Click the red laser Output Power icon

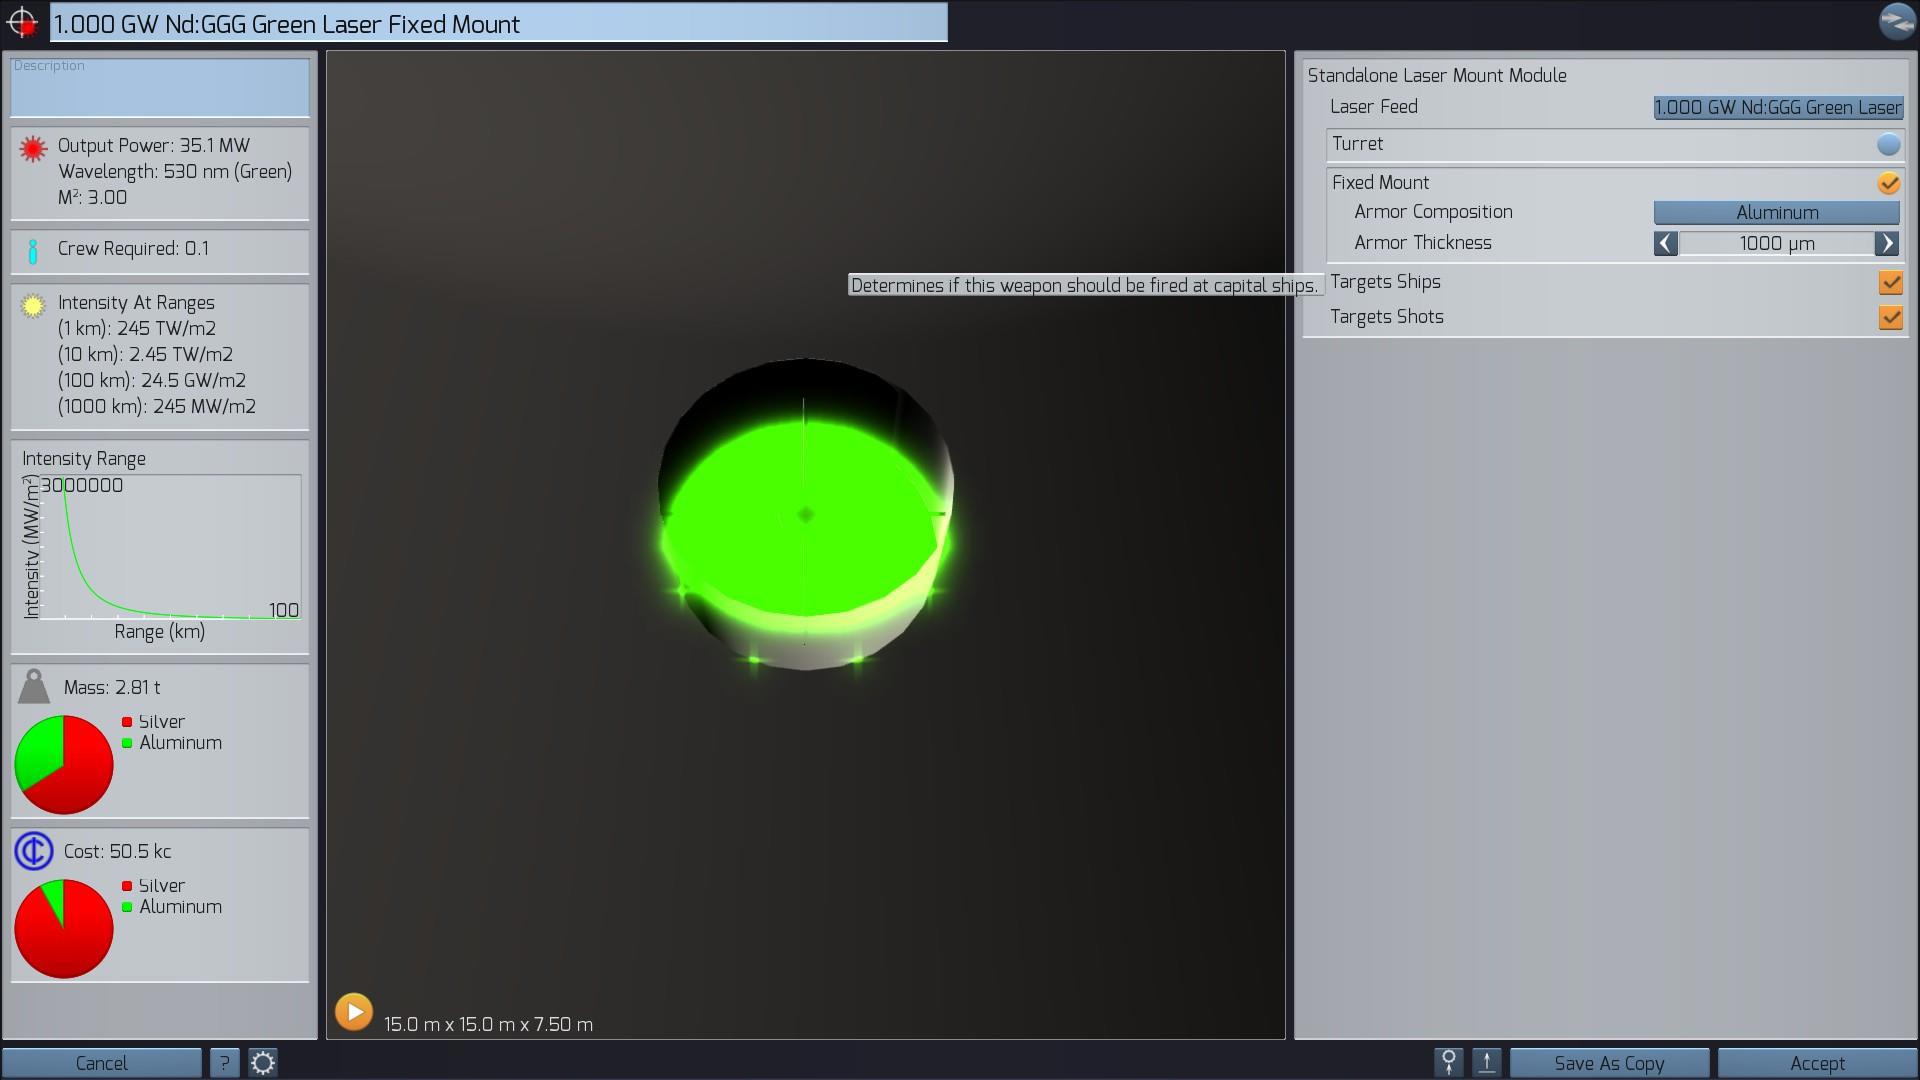(x=34, y=149)
